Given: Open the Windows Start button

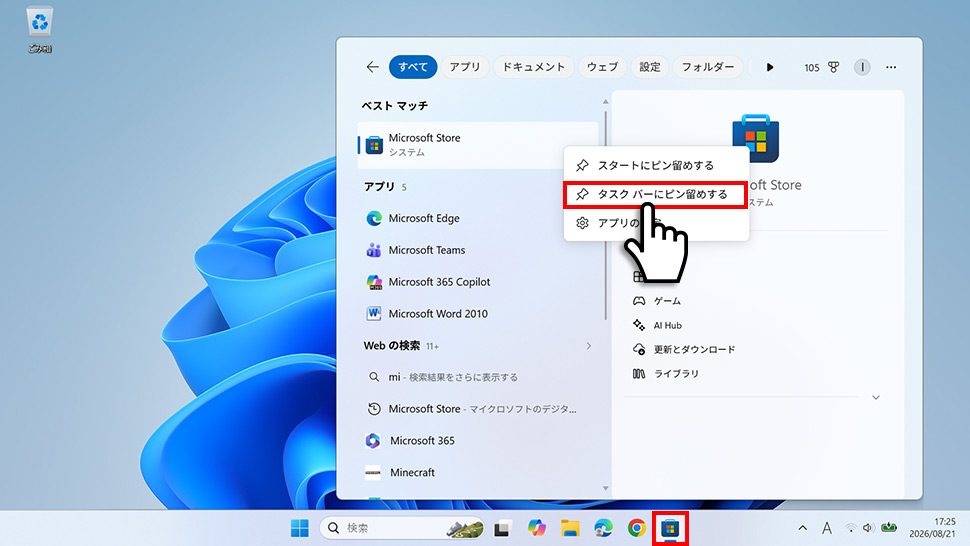Looking at the screenshot, I should (299, 528).
